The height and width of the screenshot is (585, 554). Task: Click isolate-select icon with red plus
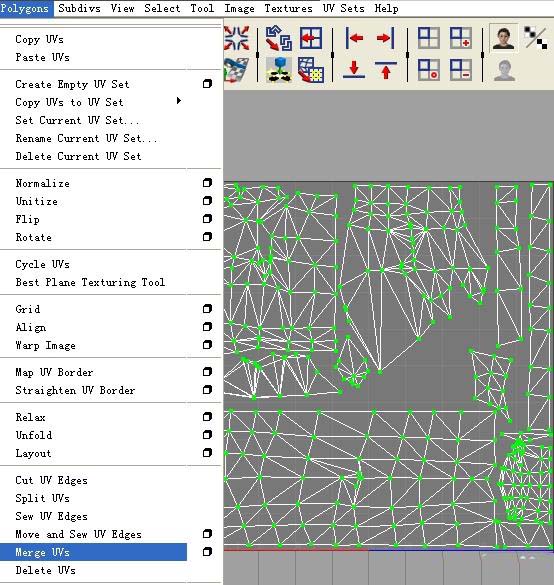pos(460,38)
